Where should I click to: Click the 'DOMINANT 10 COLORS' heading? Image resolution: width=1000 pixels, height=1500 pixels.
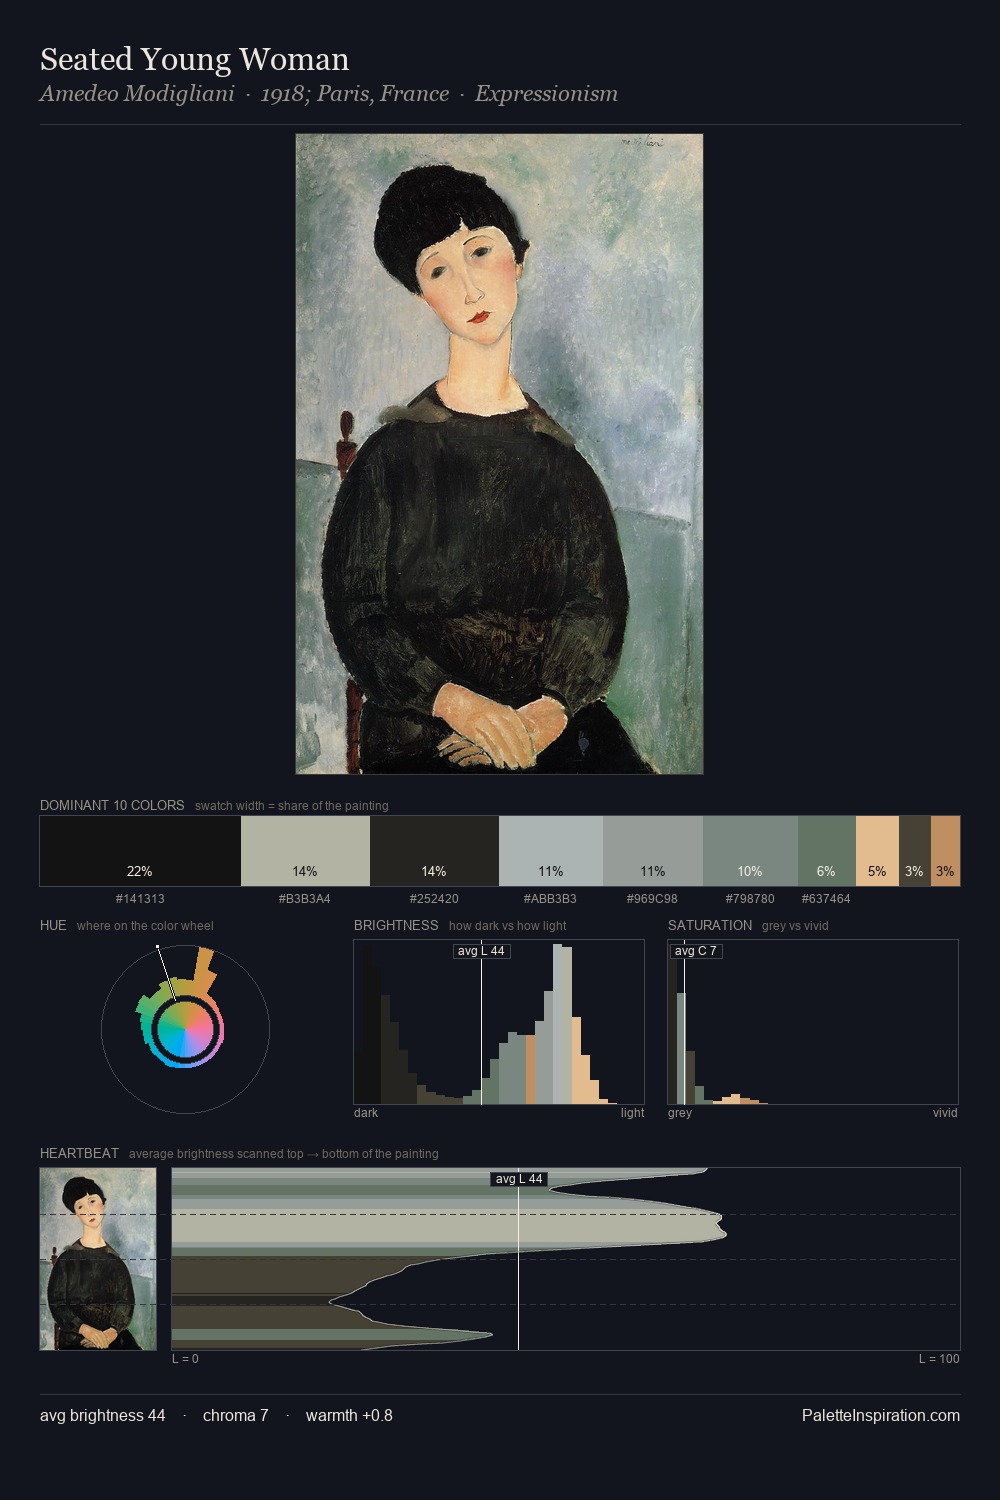112,805
